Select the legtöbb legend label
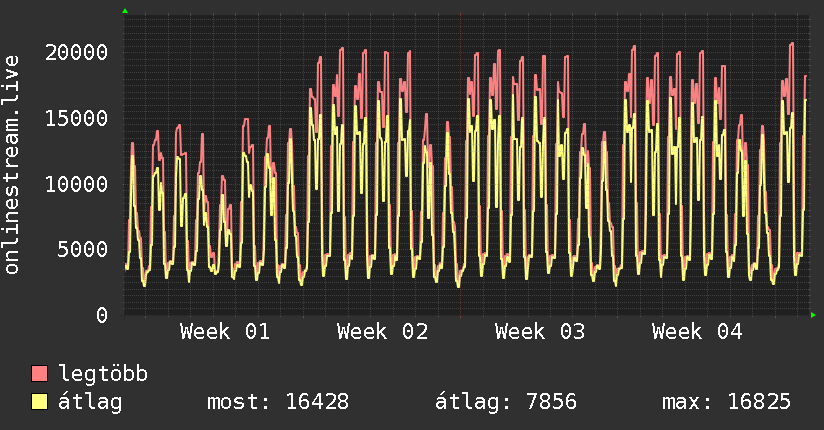 coord(103,374)
